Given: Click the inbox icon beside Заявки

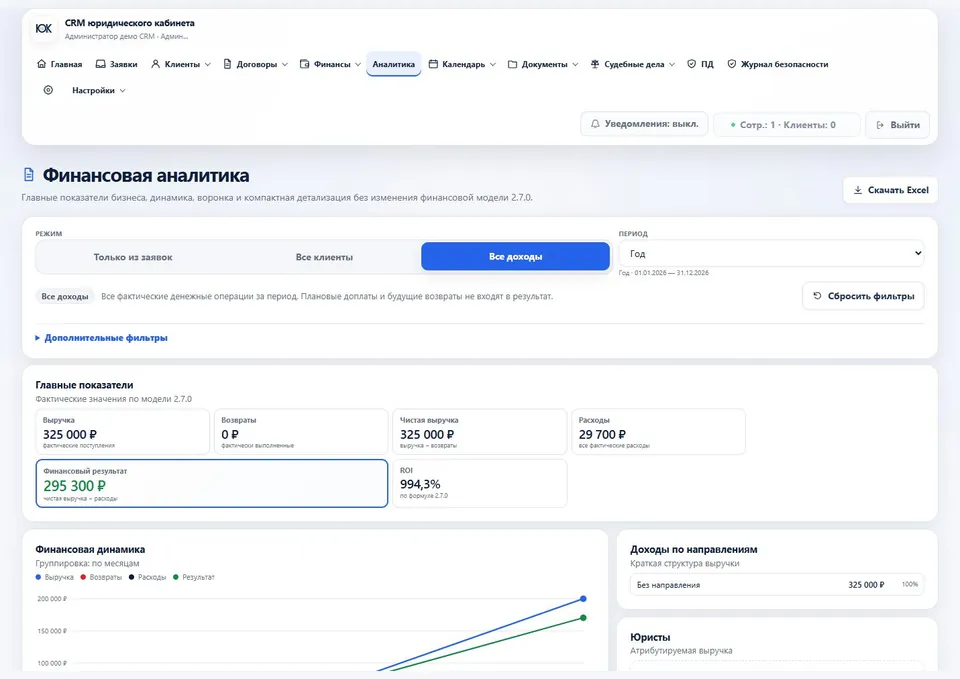Looking at the screenshot, I should click(100, 64).
